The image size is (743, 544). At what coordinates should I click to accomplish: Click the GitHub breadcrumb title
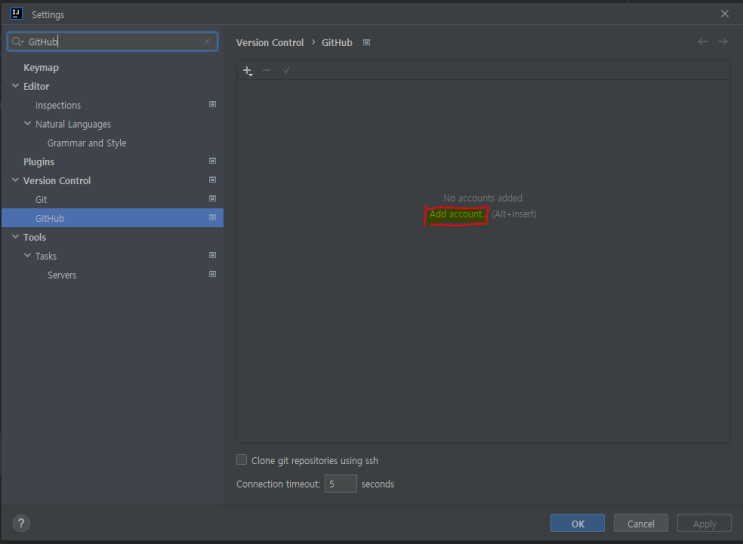click(337, 43)
